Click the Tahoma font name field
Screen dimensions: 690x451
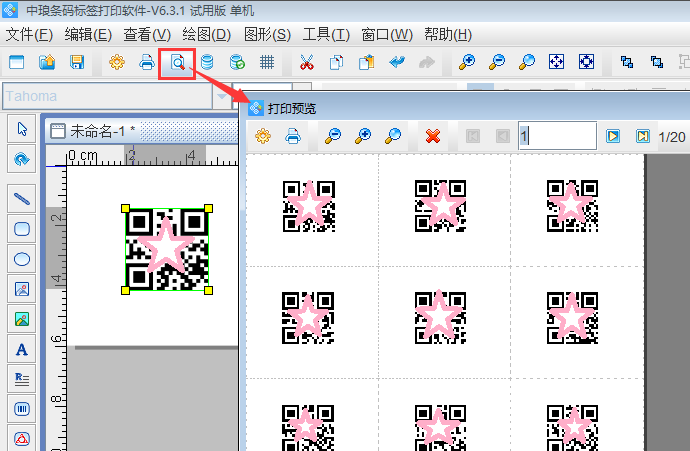coord(108,96)
